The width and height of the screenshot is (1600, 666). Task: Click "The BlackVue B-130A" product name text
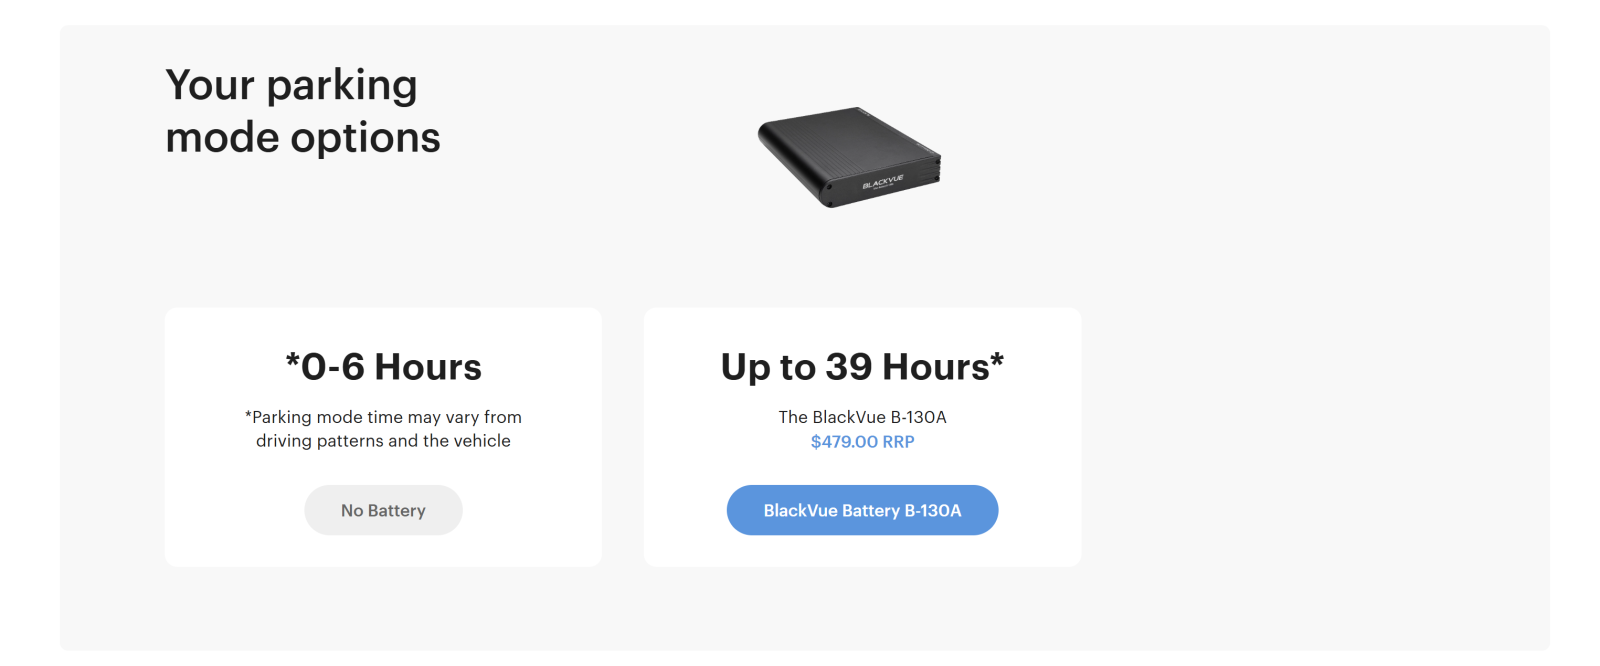pos(862,417)
